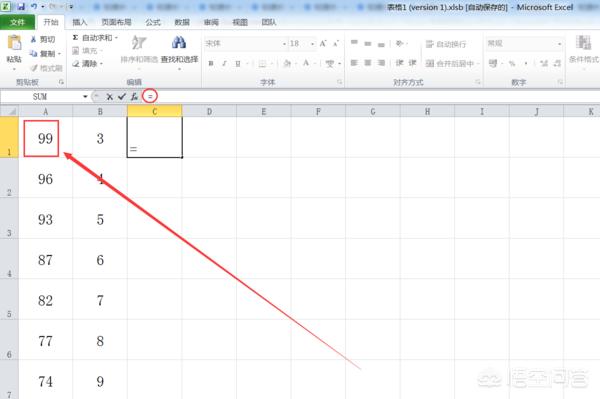Viewport: 600px width, 399px height.
Task: Click the Format Painter brush icon
Action: tap(34, 68)
